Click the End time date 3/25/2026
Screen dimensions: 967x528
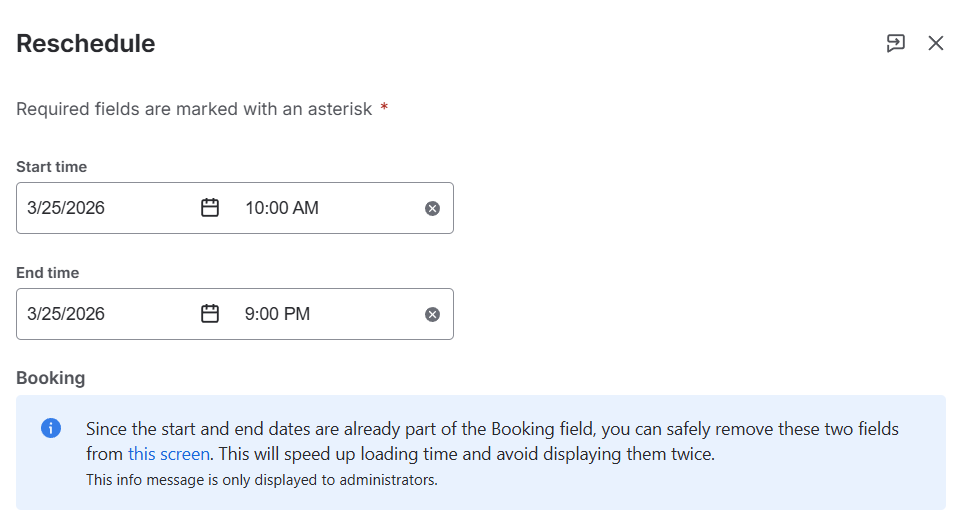coord(66,314)
